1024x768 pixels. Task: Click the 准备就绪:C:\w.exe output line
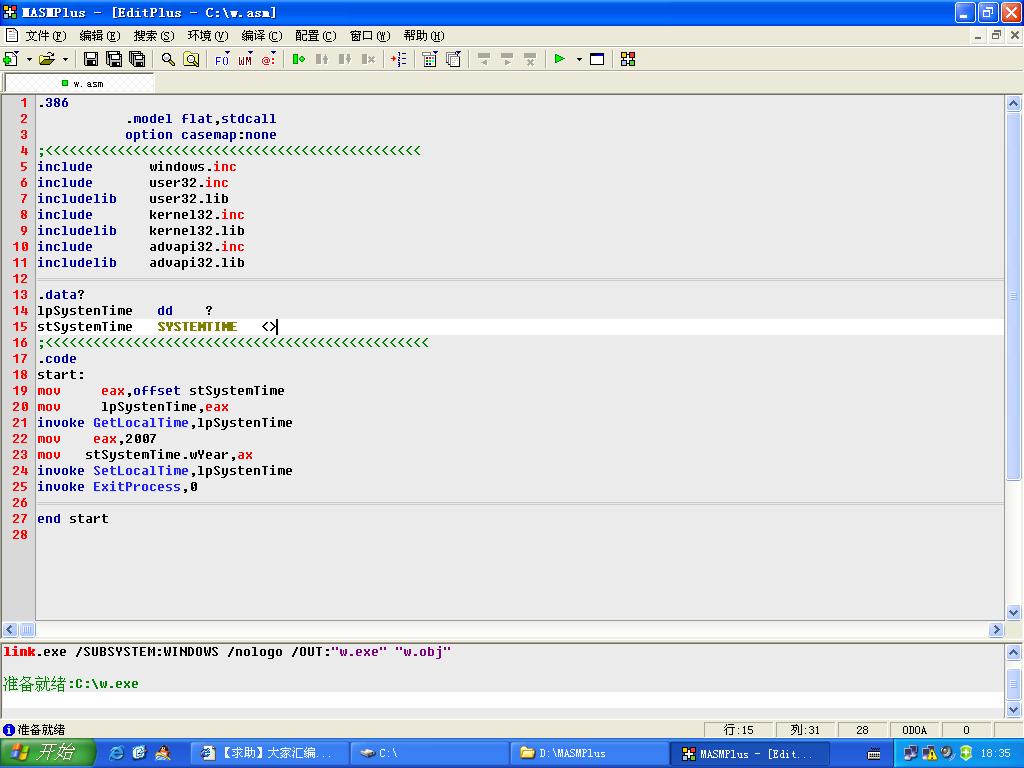tap(71, 684)
